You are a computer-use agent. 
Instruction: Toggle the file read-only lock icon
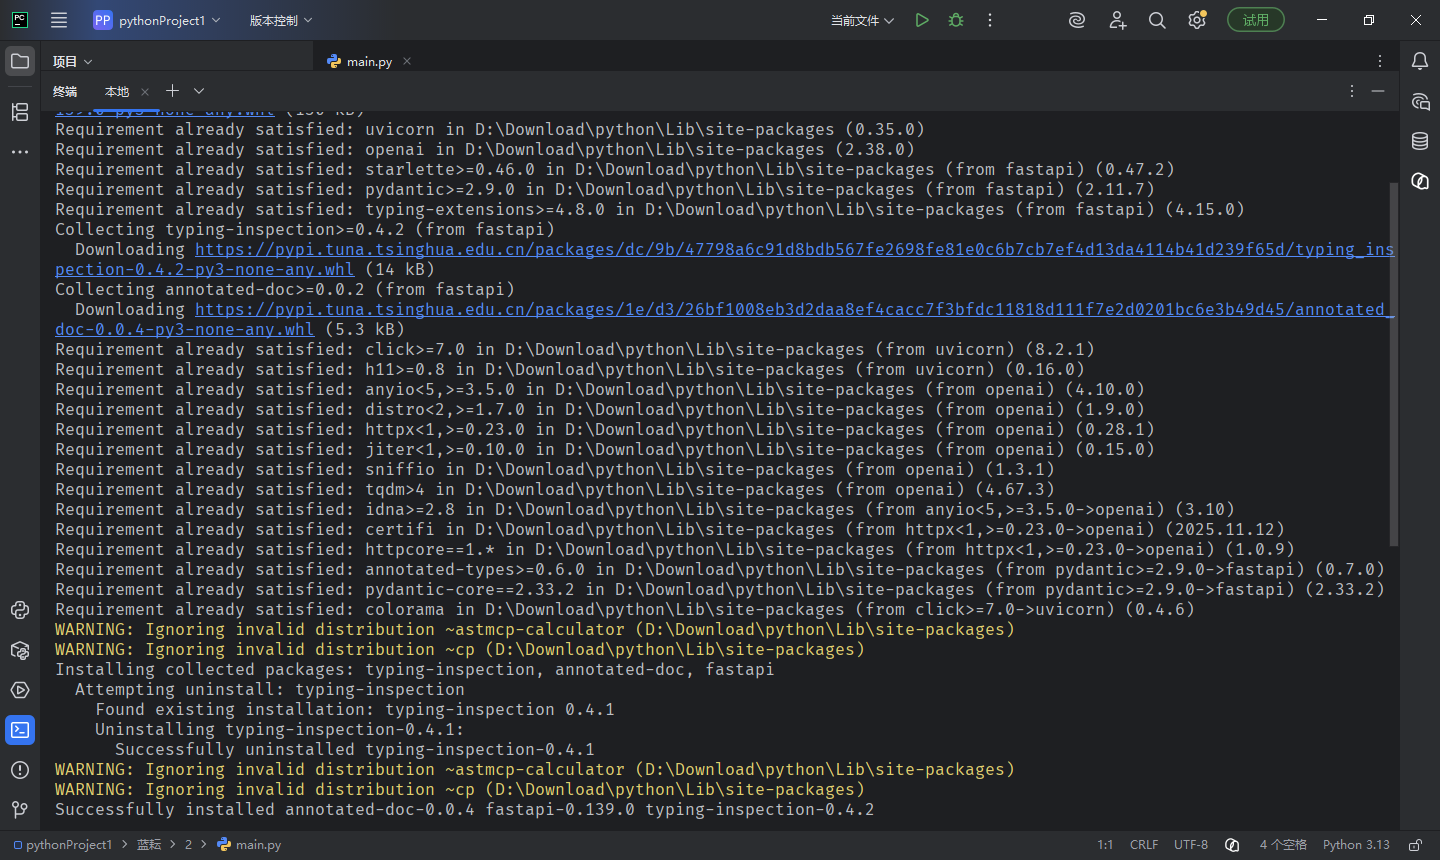pyautogui.click(x=1415, y=845)
